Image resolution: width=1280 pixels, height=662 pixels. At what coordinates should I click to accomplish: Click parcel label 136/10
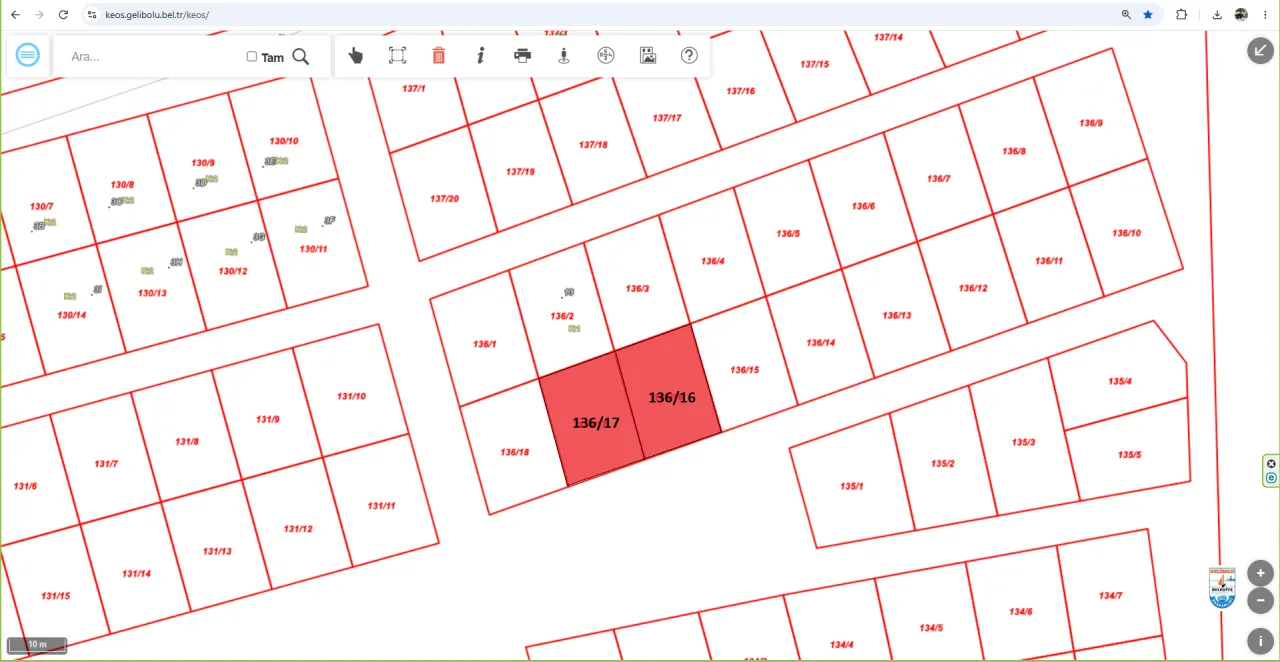pyautogui.click(x=1127, y=233)
